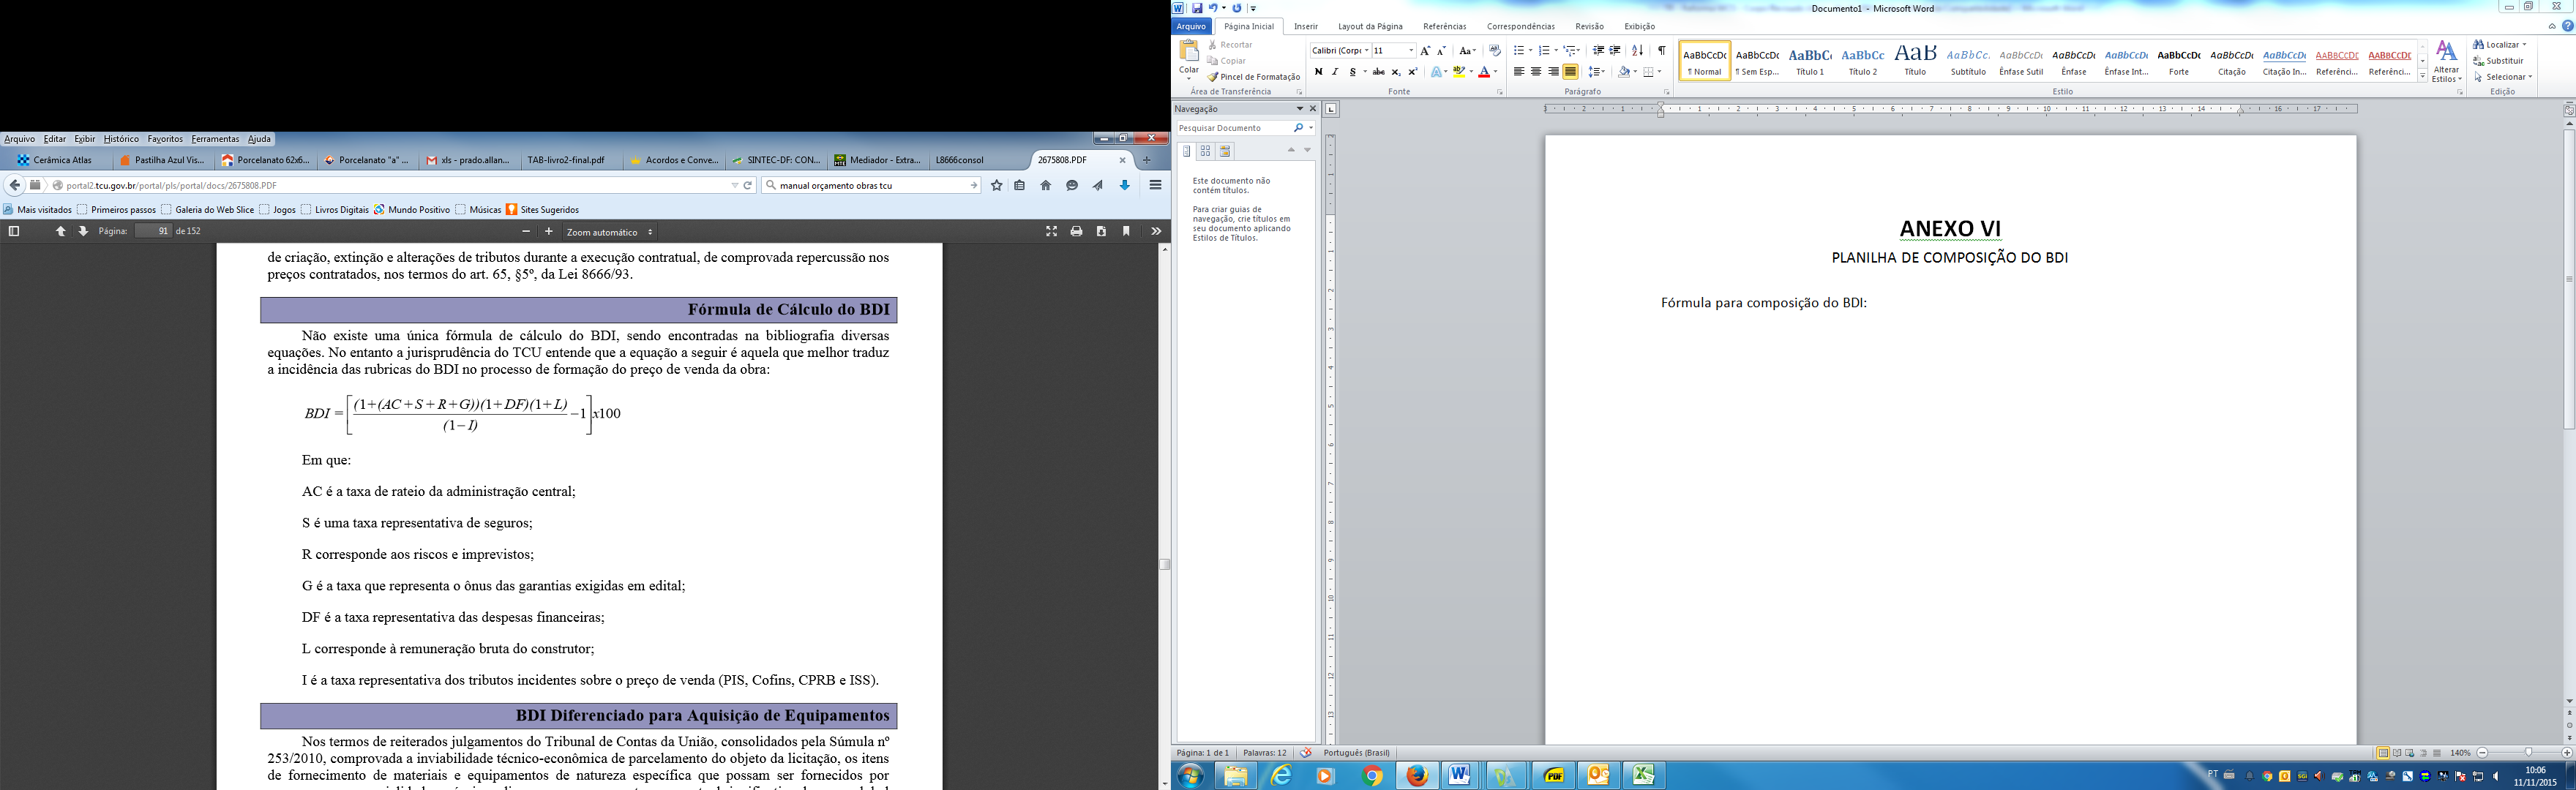Go to next page in PDF viewer
2576x790 pixels.
(83, 231)
